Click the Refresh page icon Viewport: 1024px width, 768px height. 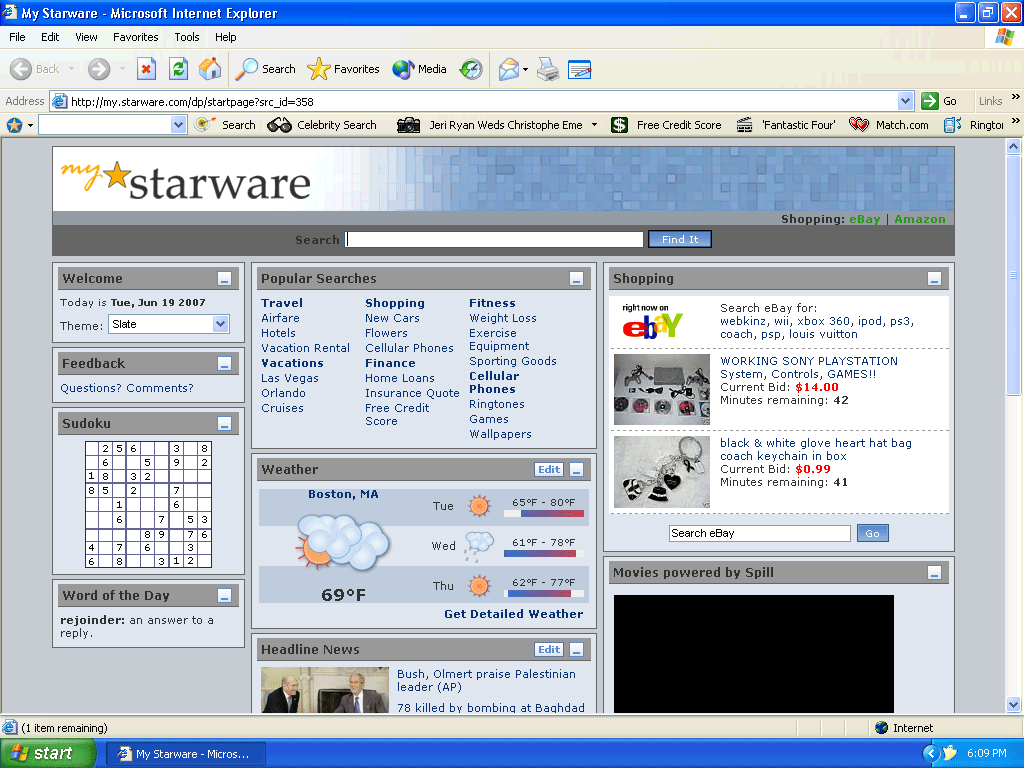coord(178,69)
